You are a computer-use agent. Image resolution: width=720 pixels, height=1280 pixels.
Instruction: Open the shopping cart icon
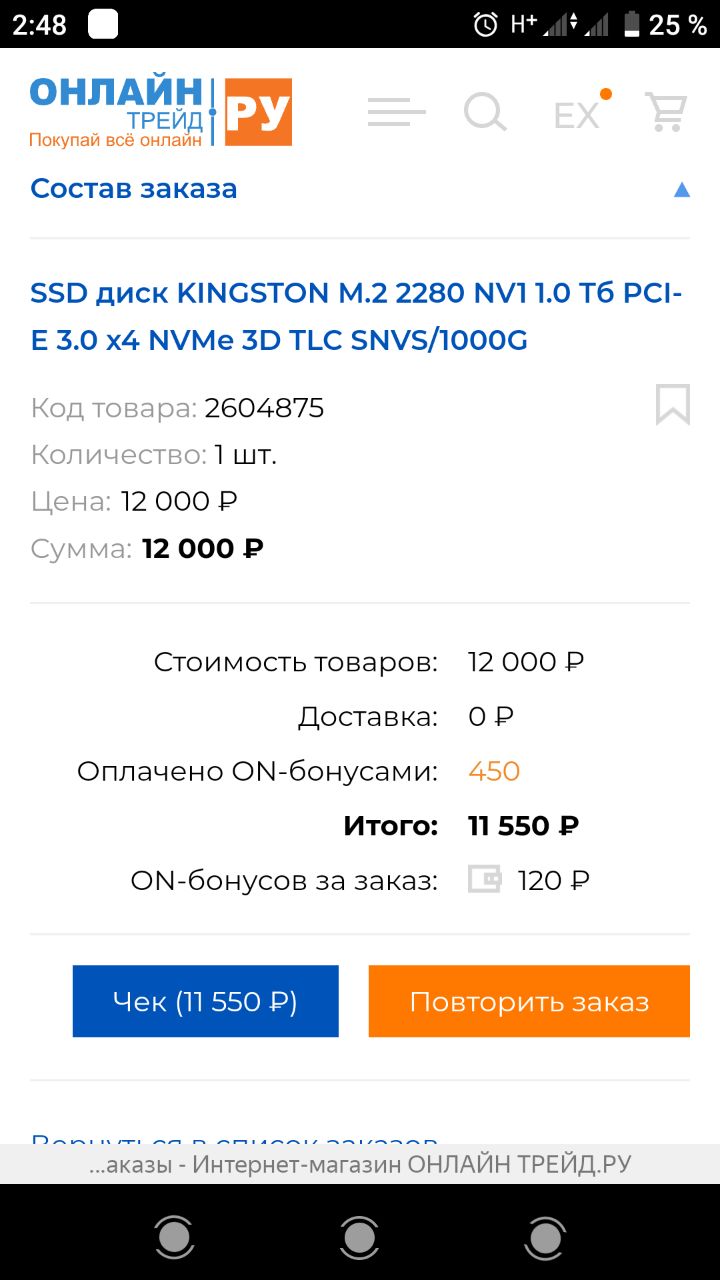[665, 112]
